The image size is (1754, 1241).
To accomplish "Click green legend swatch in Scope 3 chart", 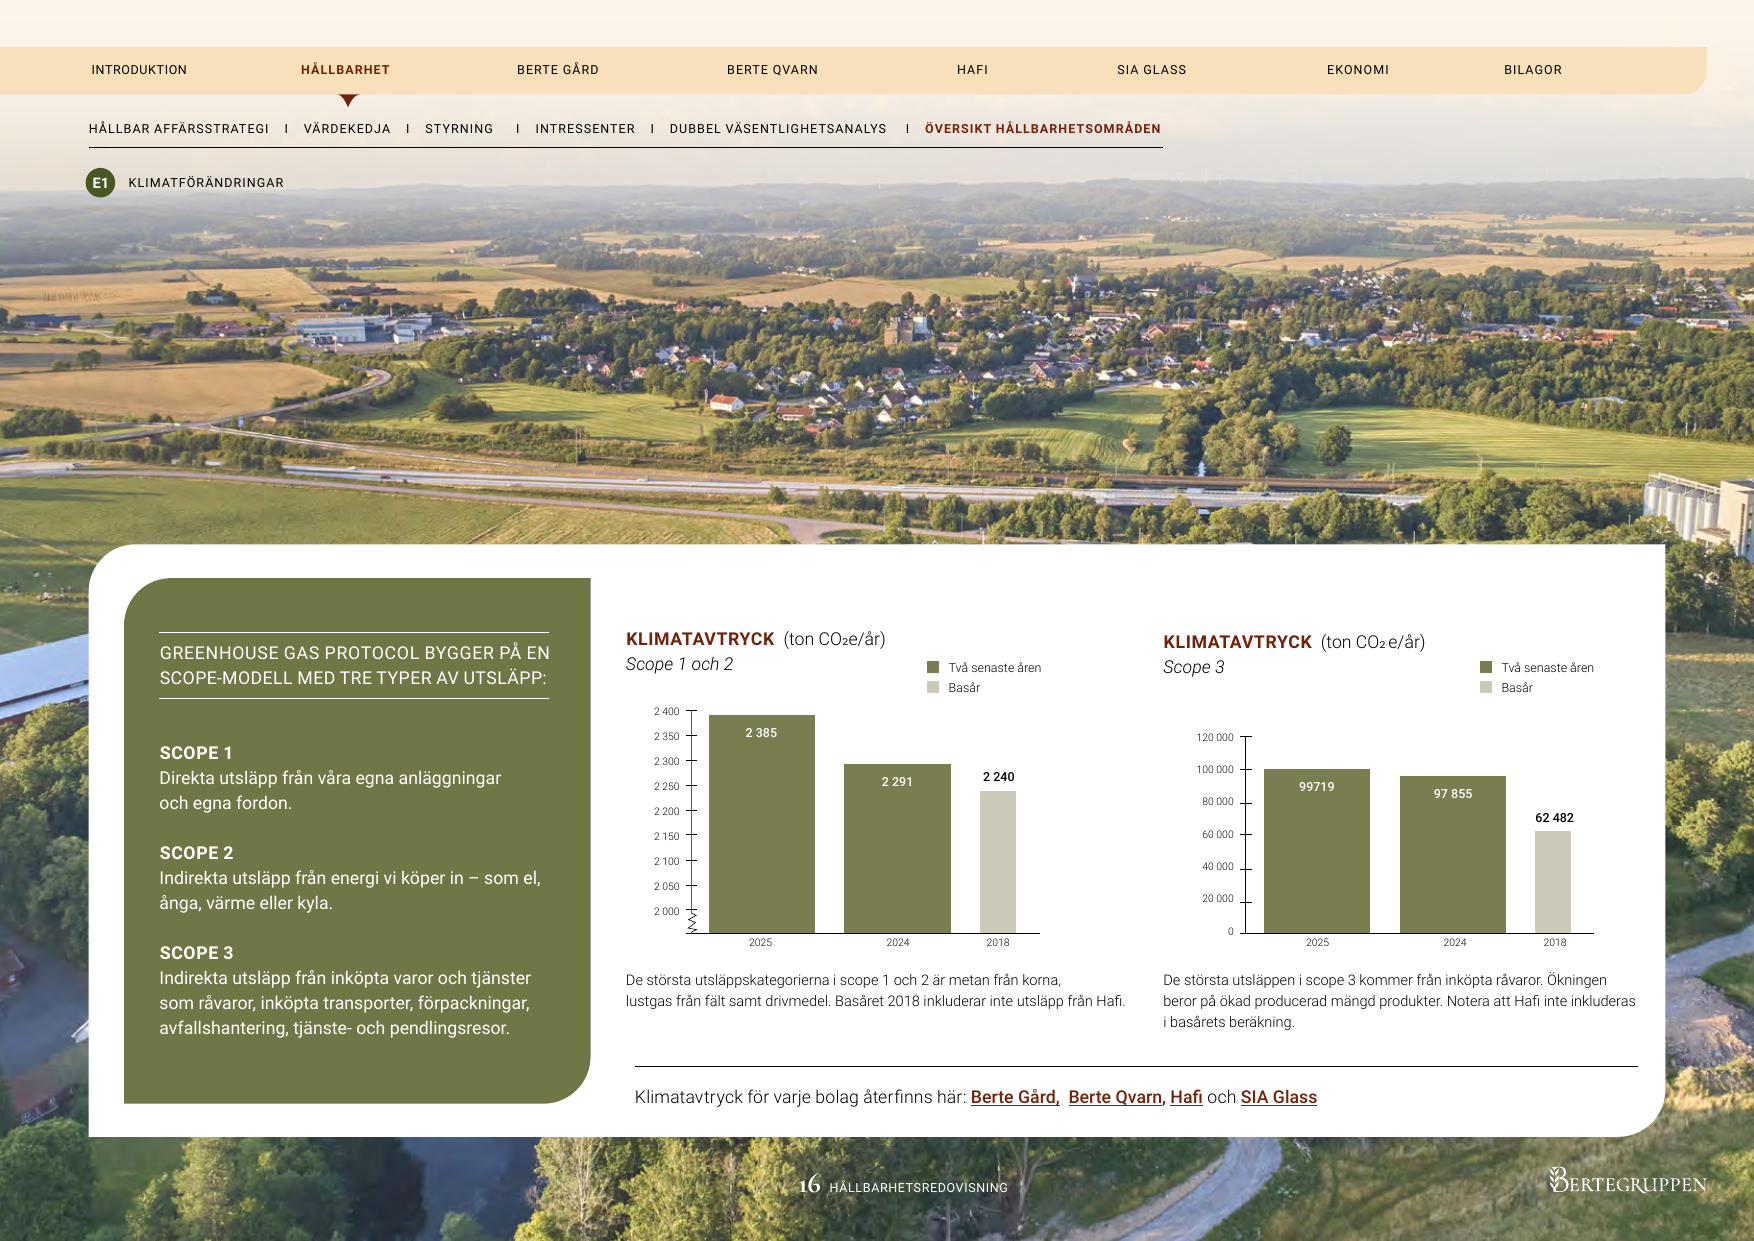I will (x=1486, y=667).
